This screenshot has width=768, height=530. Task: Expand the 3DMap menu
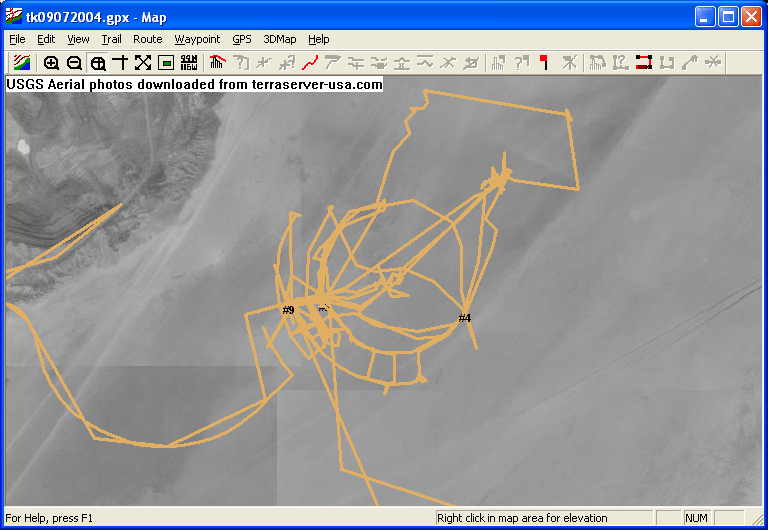pyautogui.click(x=279, y=39)
